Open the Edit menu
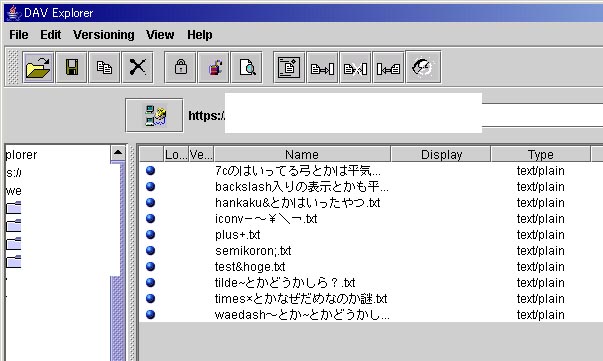Viewport: 603px width, 361px height. (51, 35)
